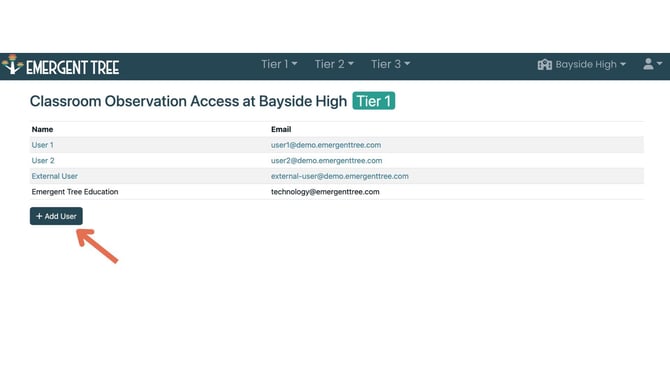Open the Tier 2 dropdown menu
Image resolution: width=670 pixels, height=376 pixels.
[334, 64]
